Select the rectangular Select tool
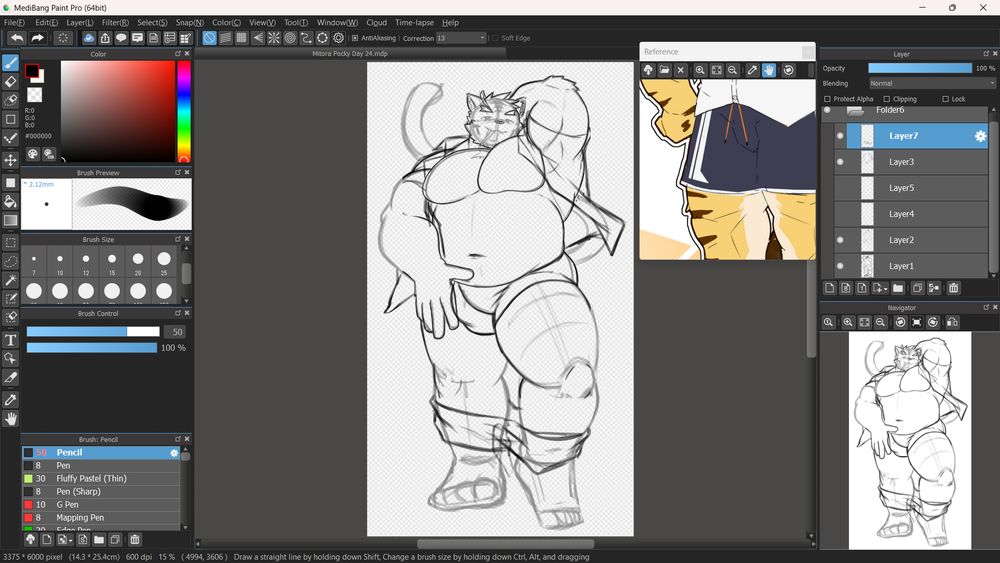Viewport: 1000px width, 563px height. coord(10,242)
